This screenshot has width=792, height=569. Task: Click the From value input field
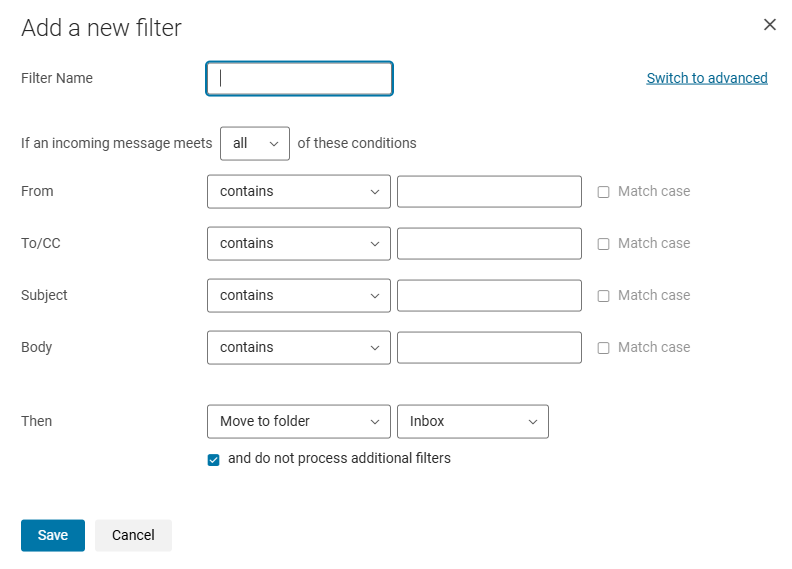tap(489, 191)
